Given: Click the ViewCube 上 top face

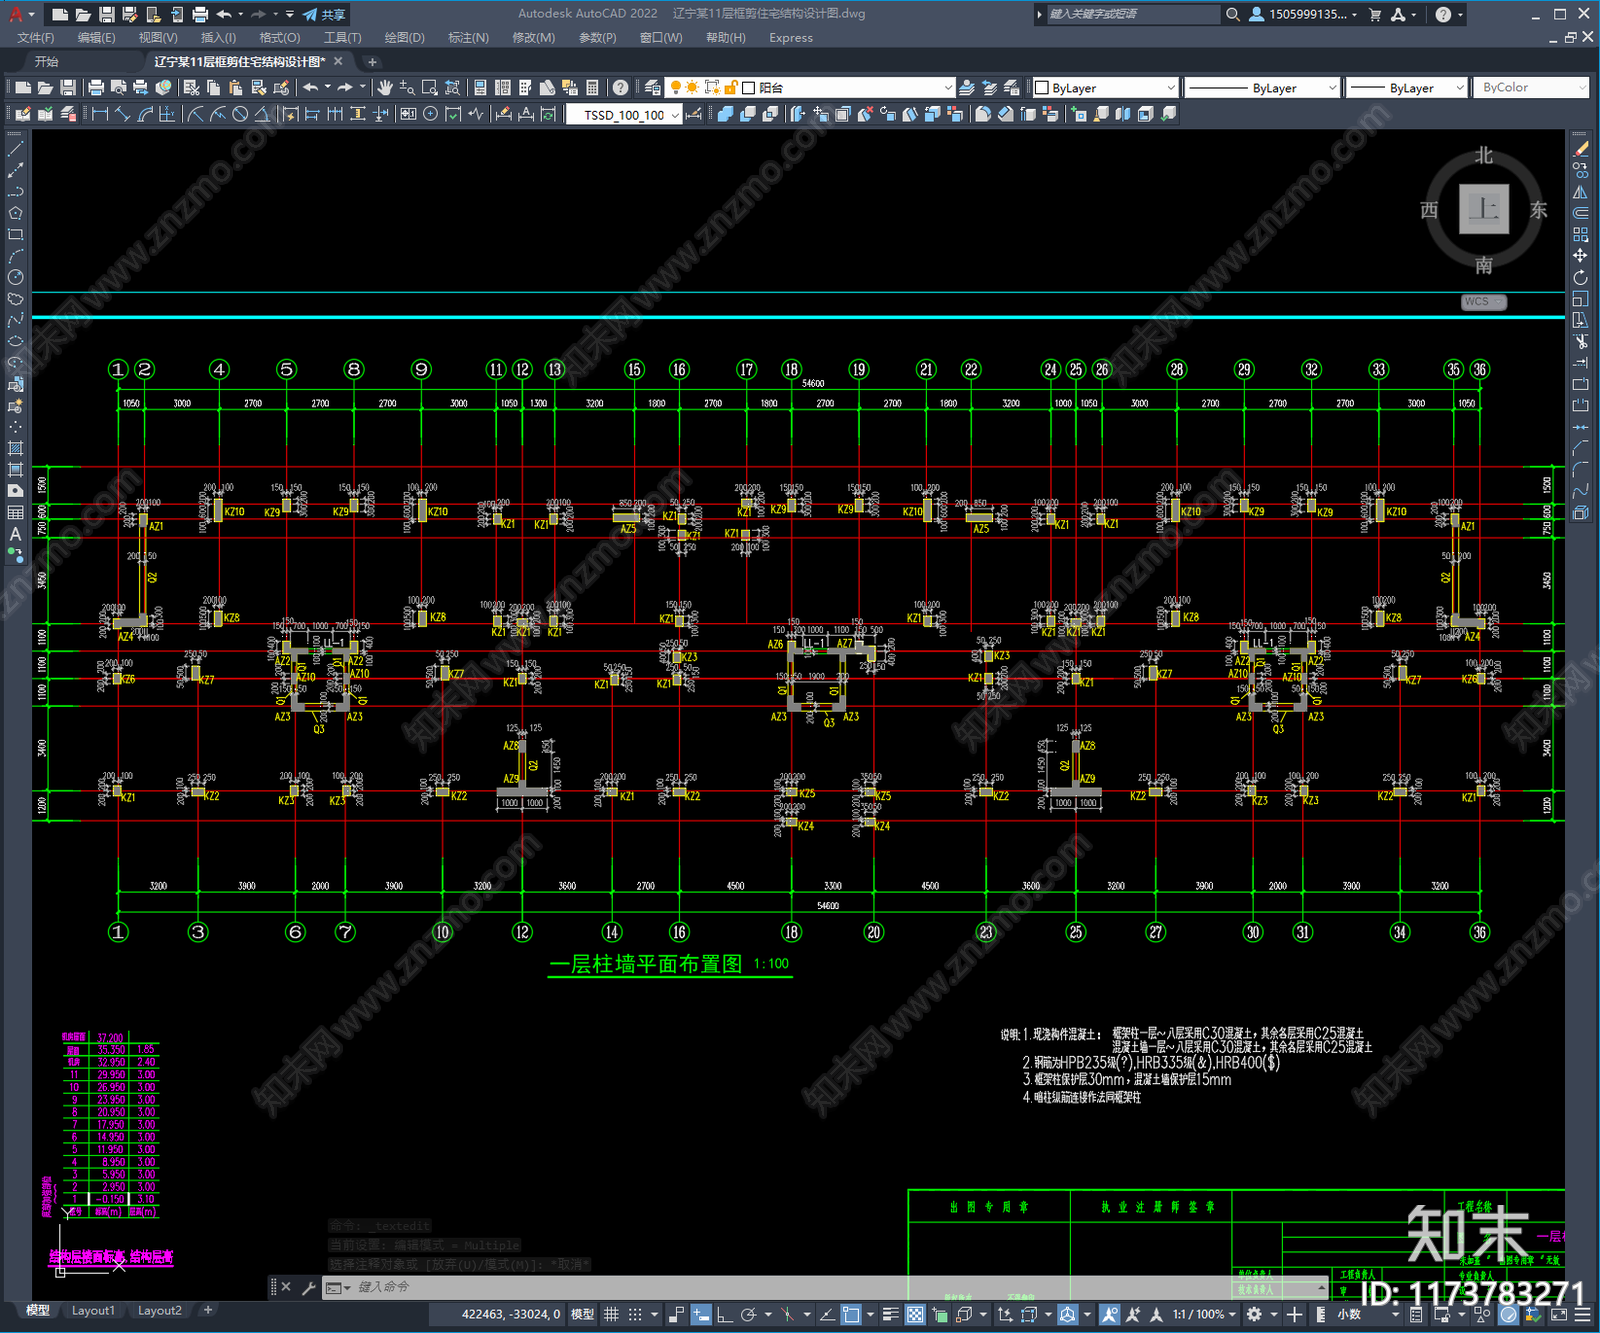Looking at the screenshot, I should coord(1484,209).
